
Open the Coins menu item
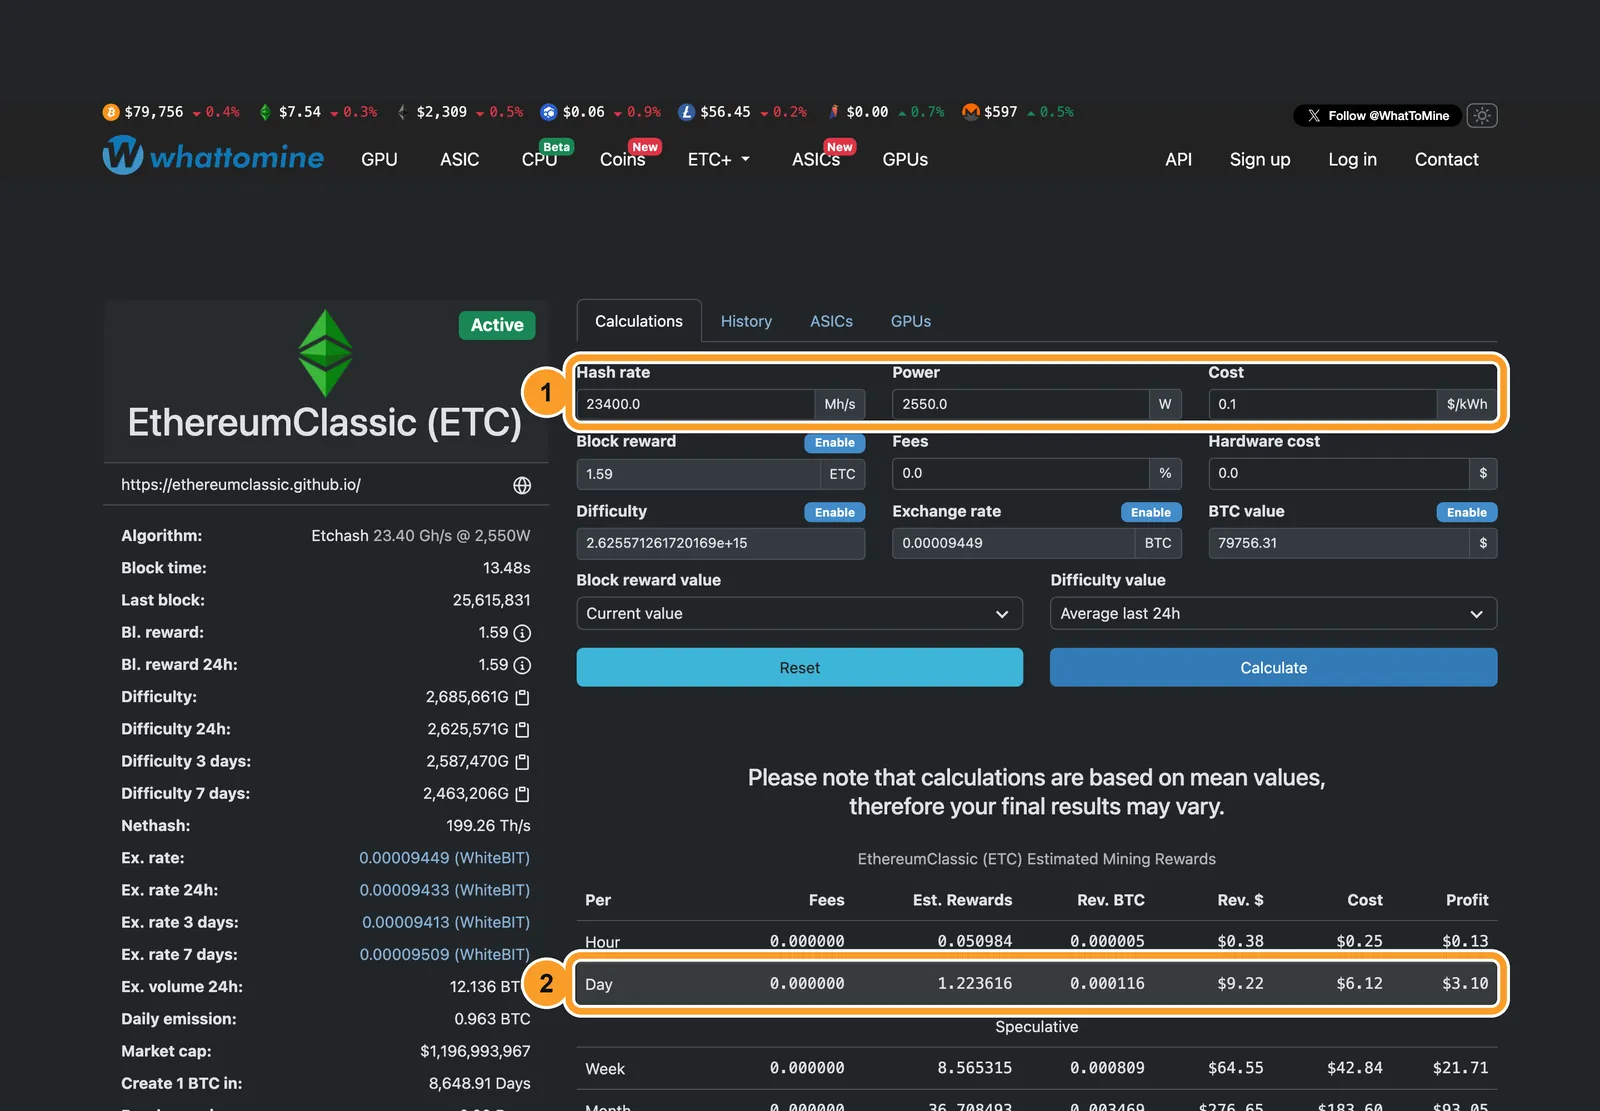click(622, 159)
